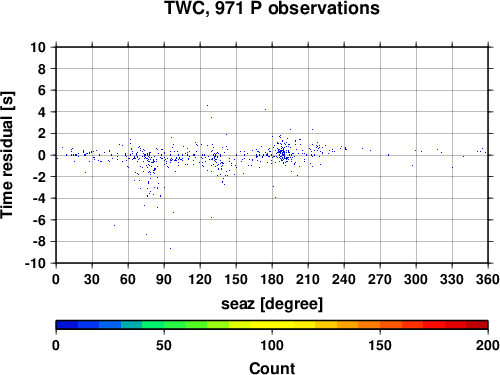Click the dark blue segment of colorbar
500x375 pixels.
[67, 325]
